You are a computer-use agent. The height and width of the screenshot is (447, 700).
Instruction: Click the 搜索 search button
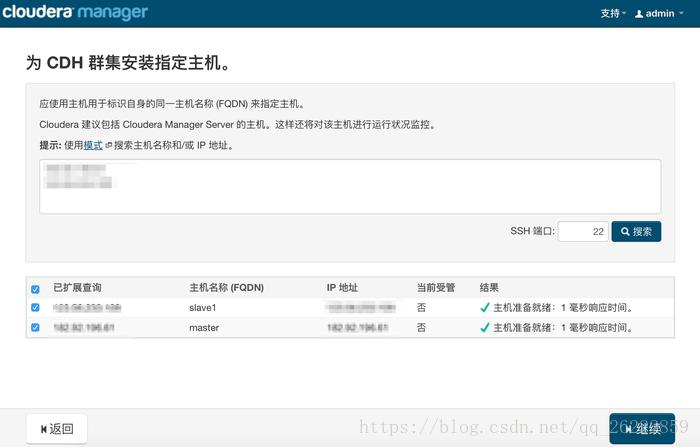click(x=636, y=231)
